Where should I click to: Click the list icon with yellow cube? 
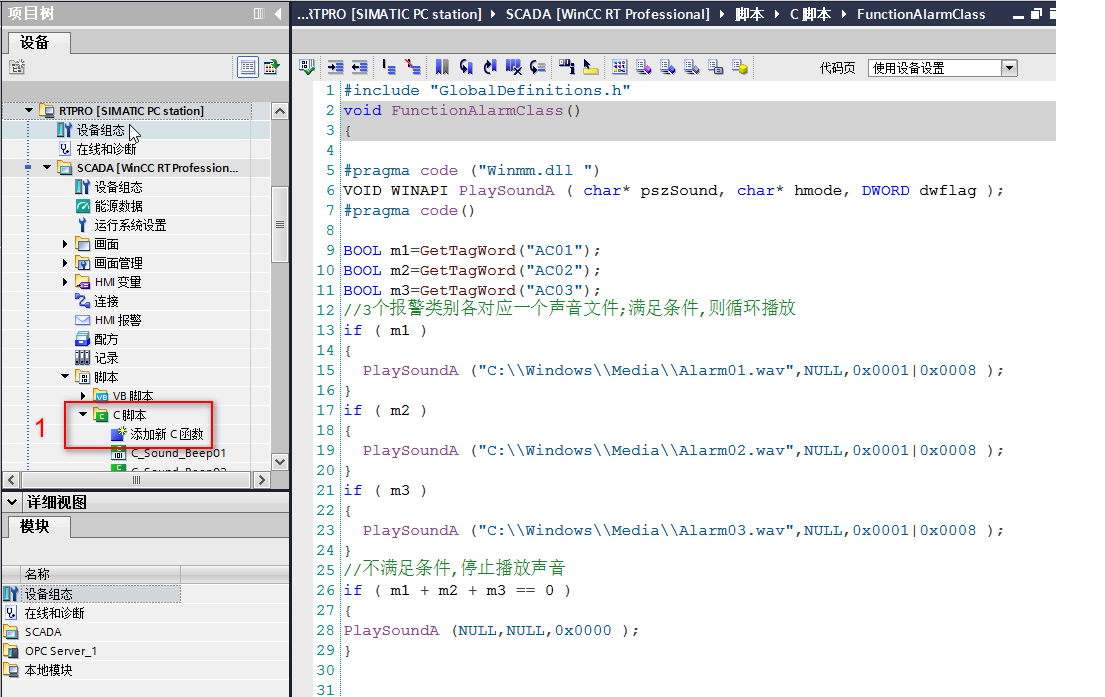(739, 67)
